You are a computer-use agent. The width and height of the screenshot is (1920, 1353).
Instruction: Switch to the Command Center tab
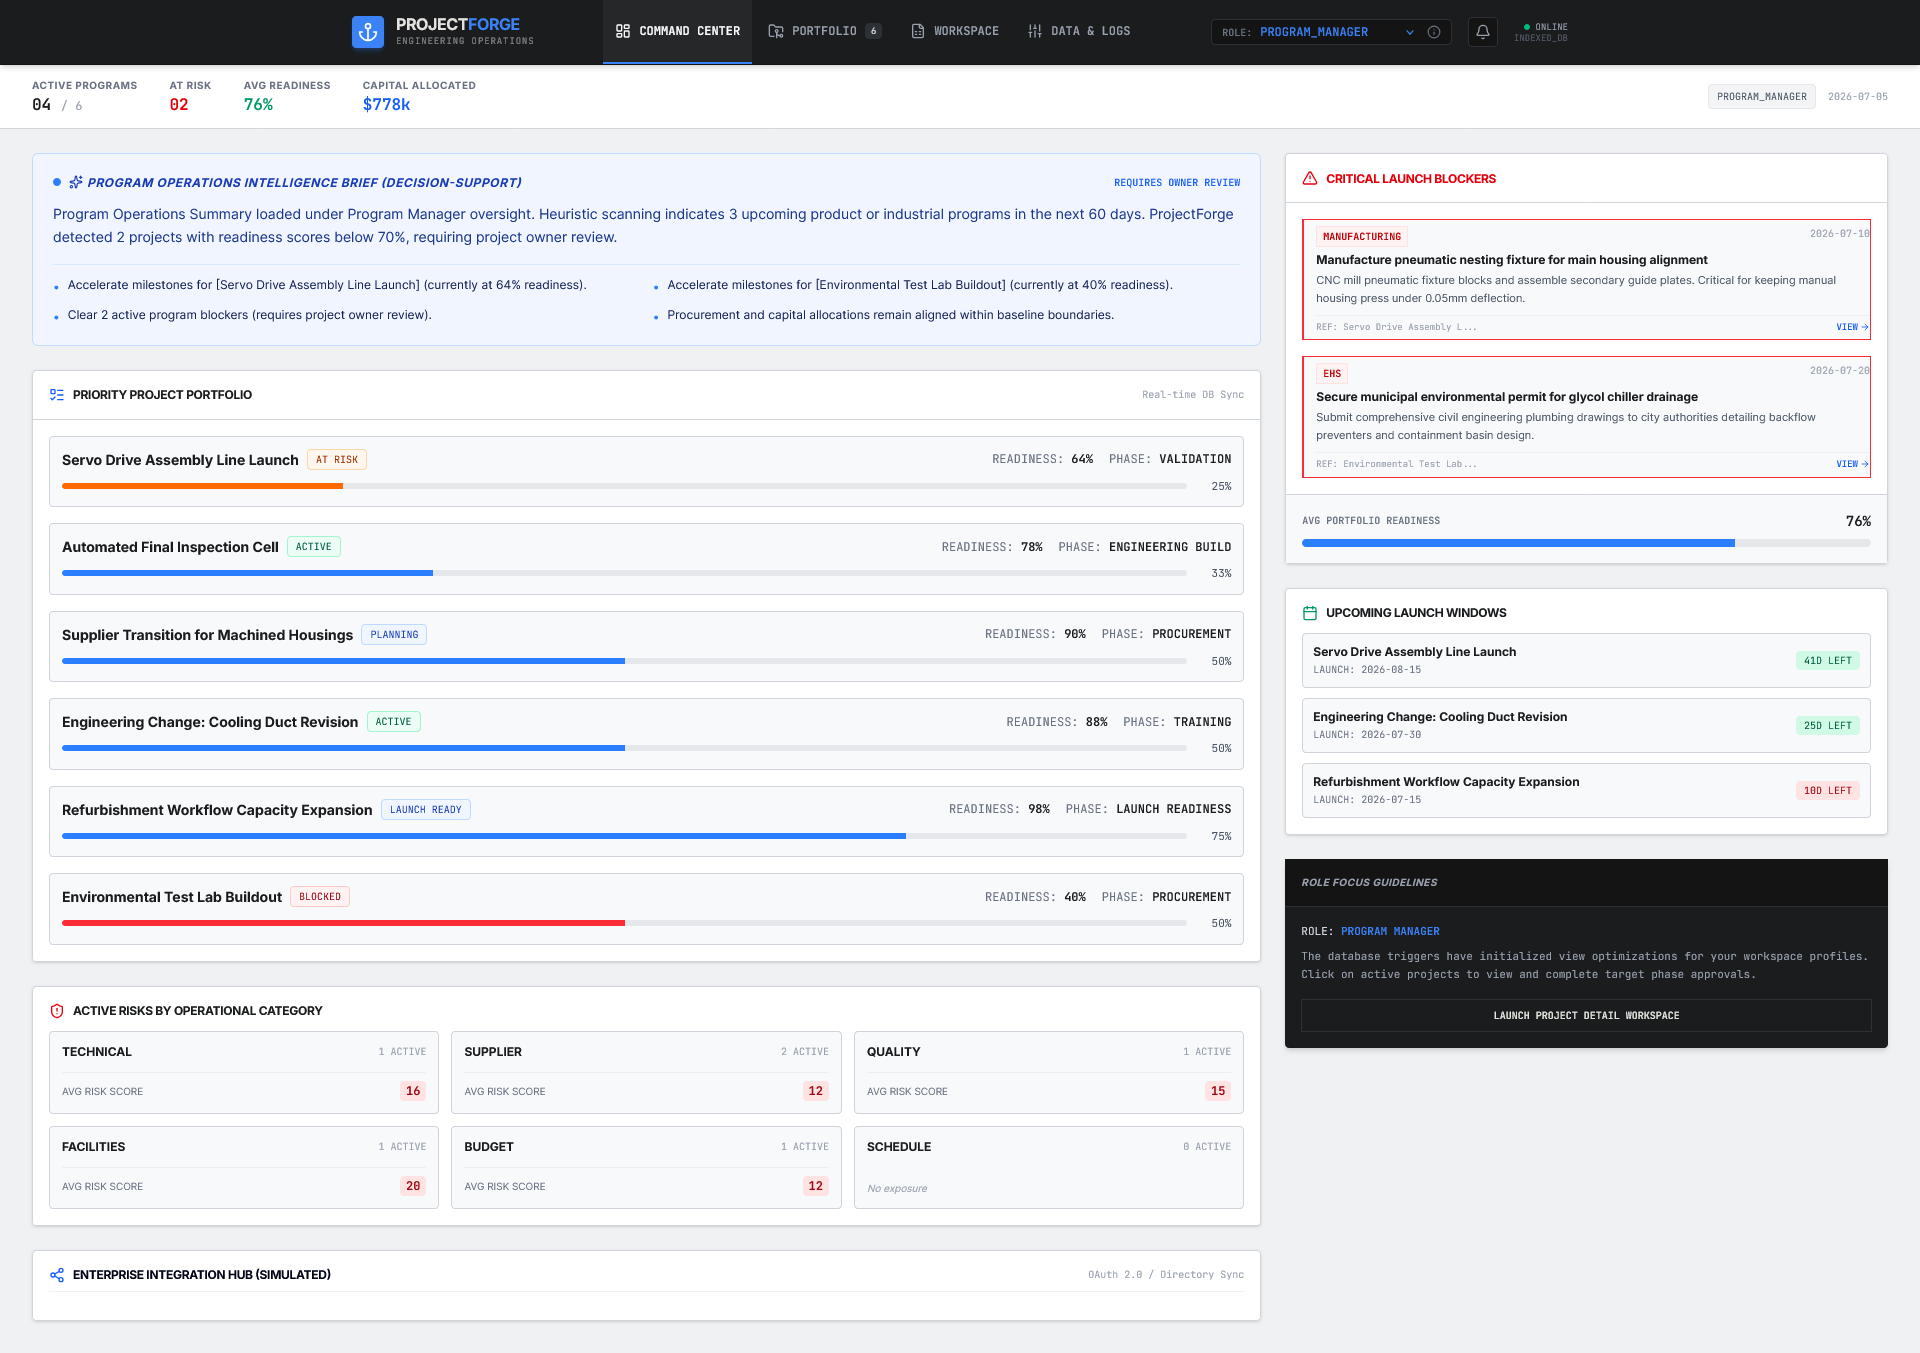pyautogui.click(x=678, y=31)
